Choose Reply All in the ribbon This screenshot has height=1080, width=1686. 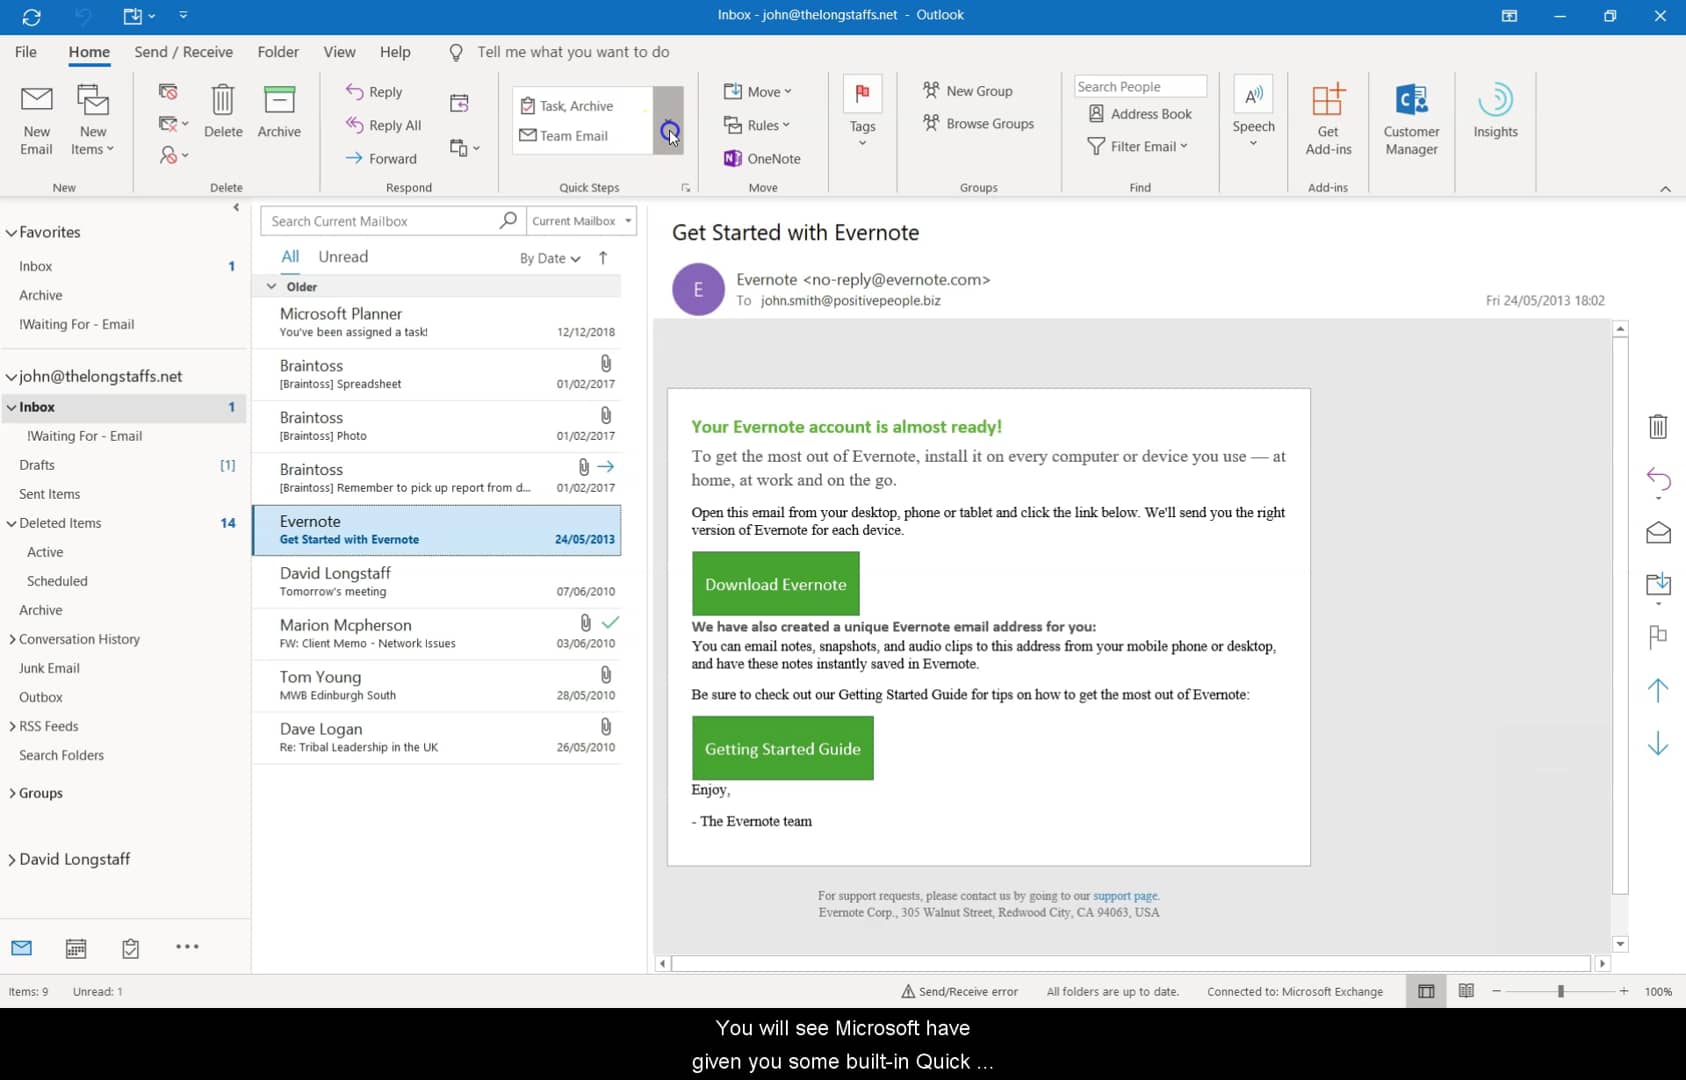pyautogui.click(x=383, y=125)
